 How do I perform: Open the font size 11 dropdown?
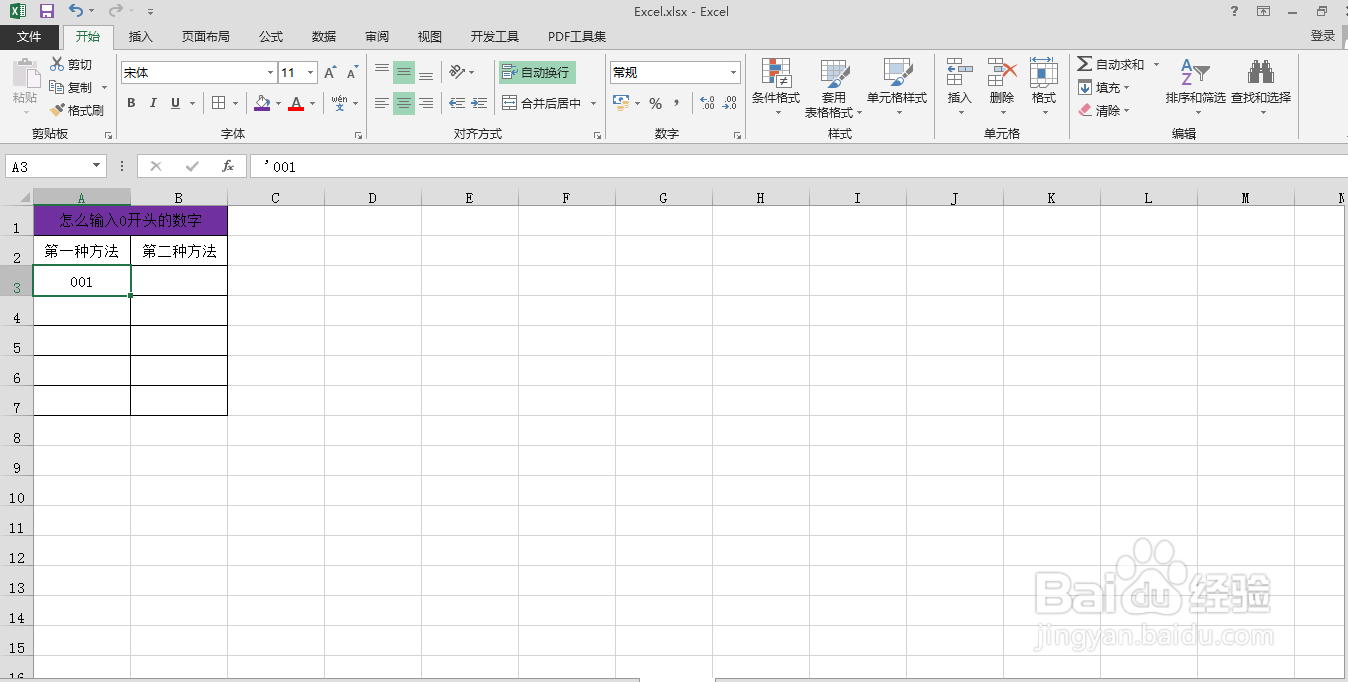click(311, 72)
